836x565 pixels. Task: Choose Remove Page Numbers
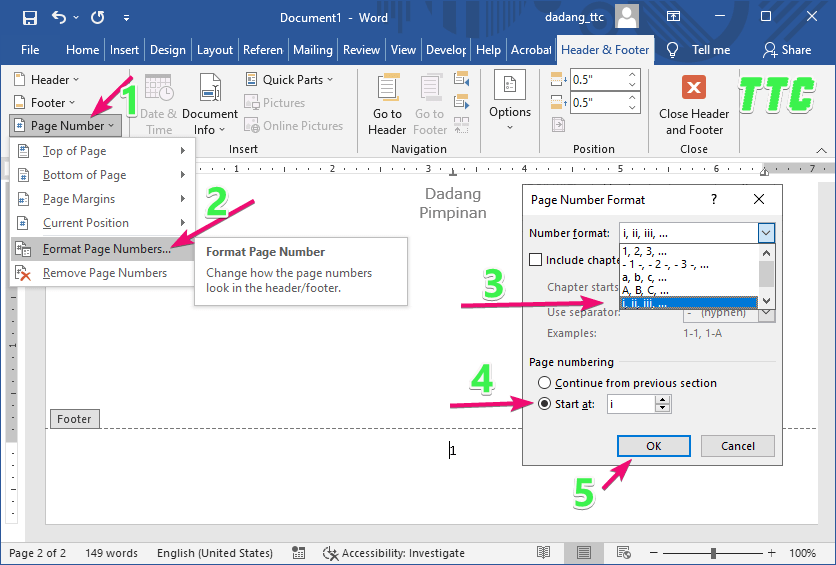pos(102,273)
